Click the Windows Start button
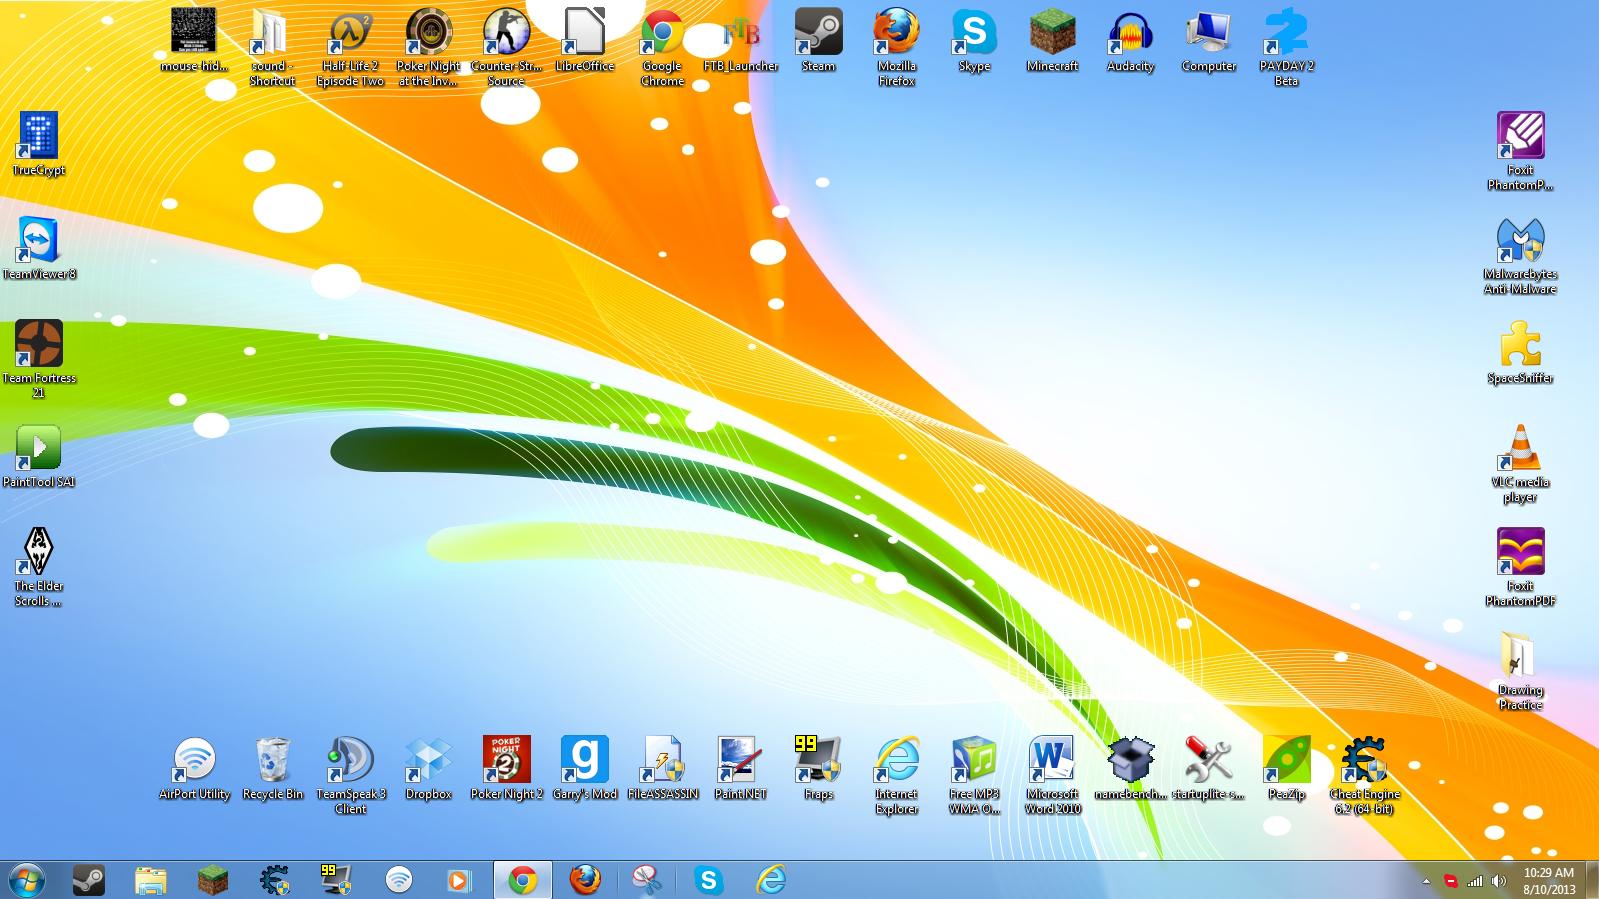This screenshot has height=899, width=1599. tap(27, 880)
